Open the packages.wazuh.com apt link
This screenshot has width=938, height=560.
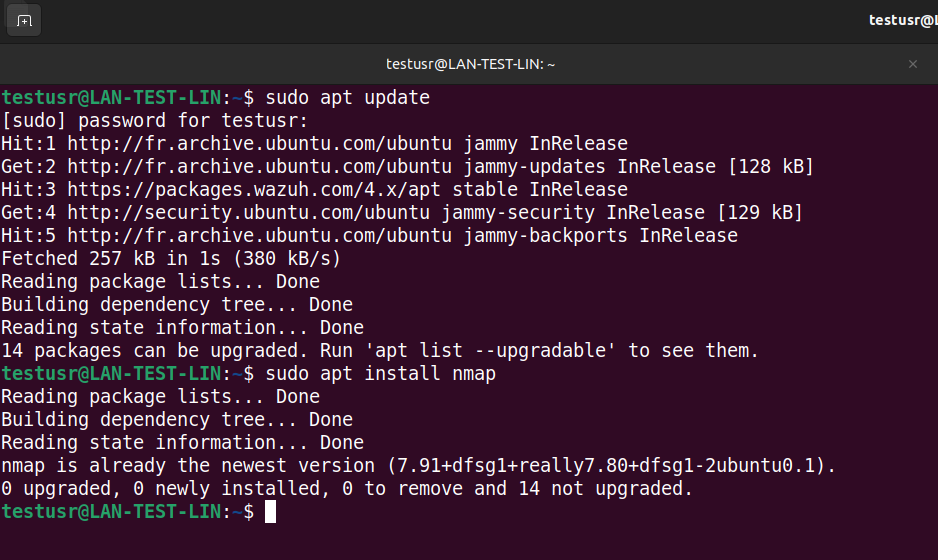(254, 190)
